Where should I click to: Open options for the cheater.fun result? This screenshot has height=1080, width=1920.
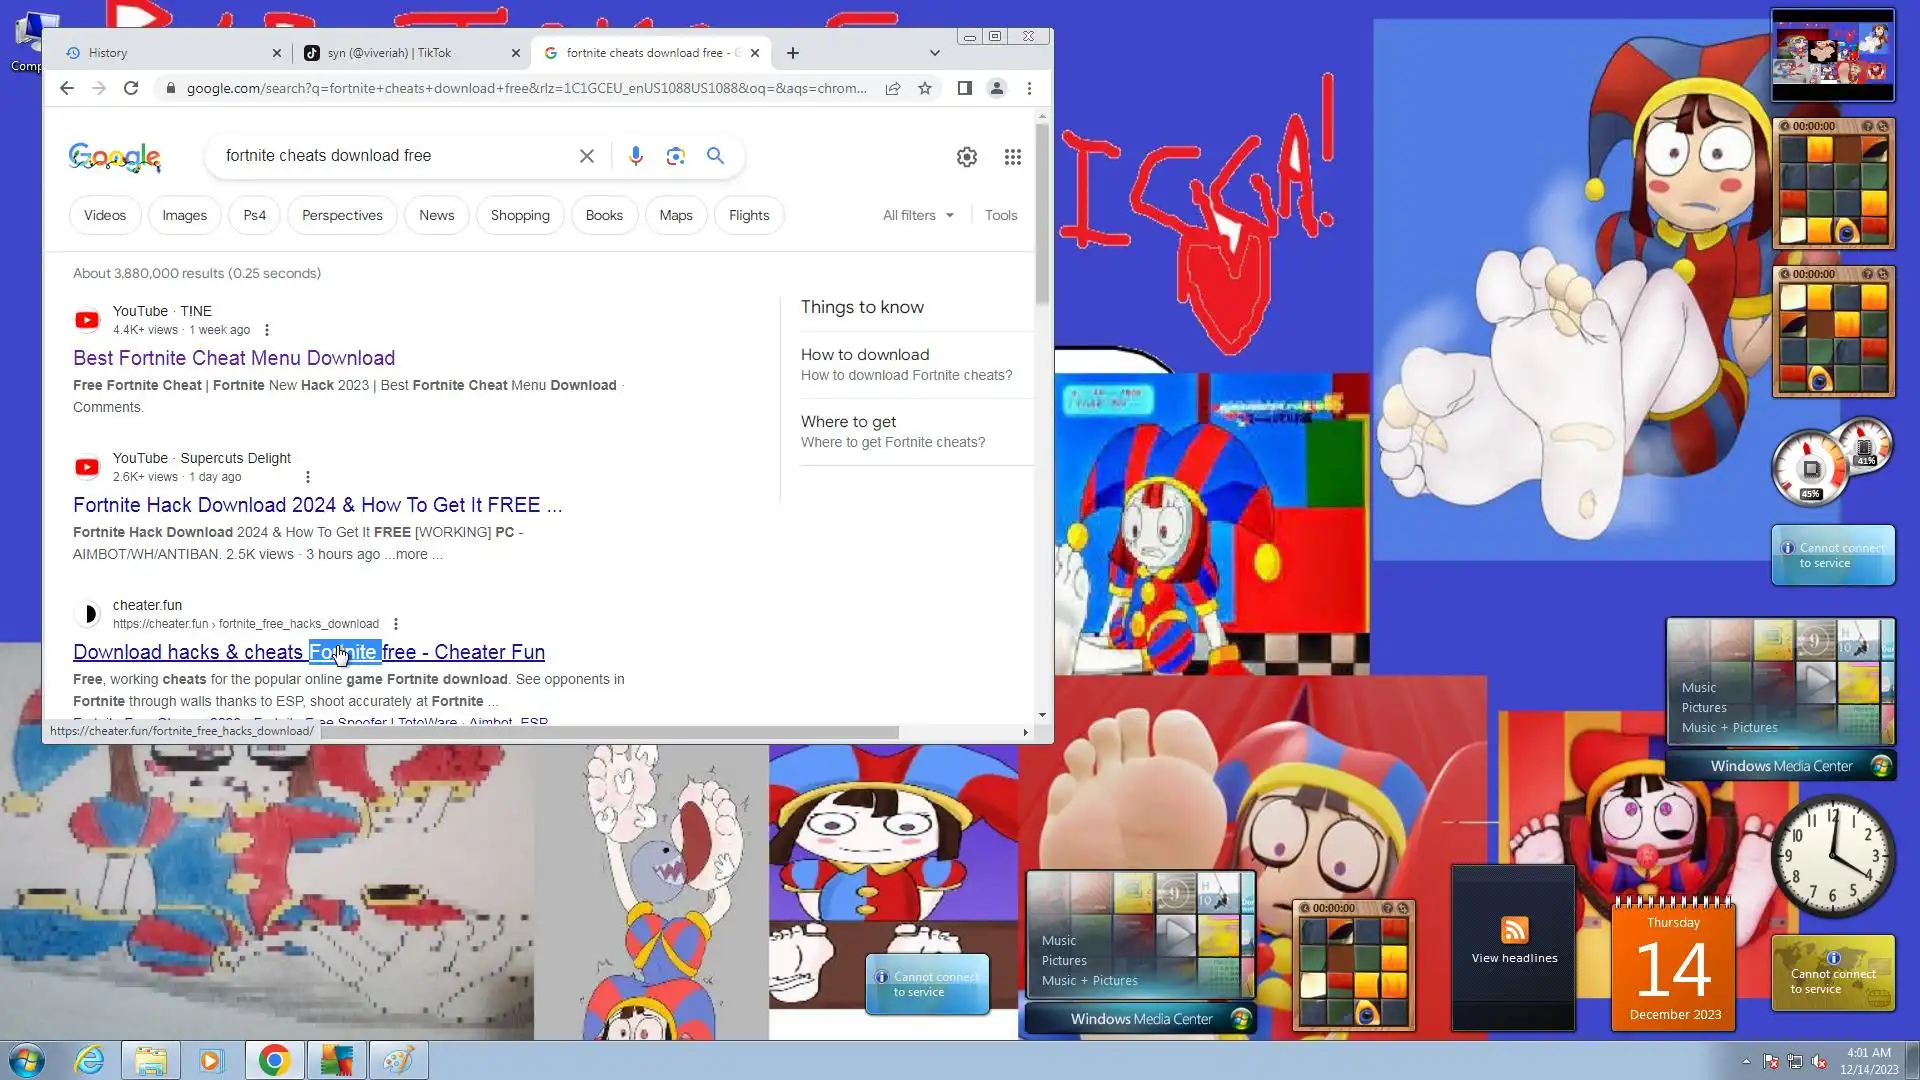(x=396, y=624)
